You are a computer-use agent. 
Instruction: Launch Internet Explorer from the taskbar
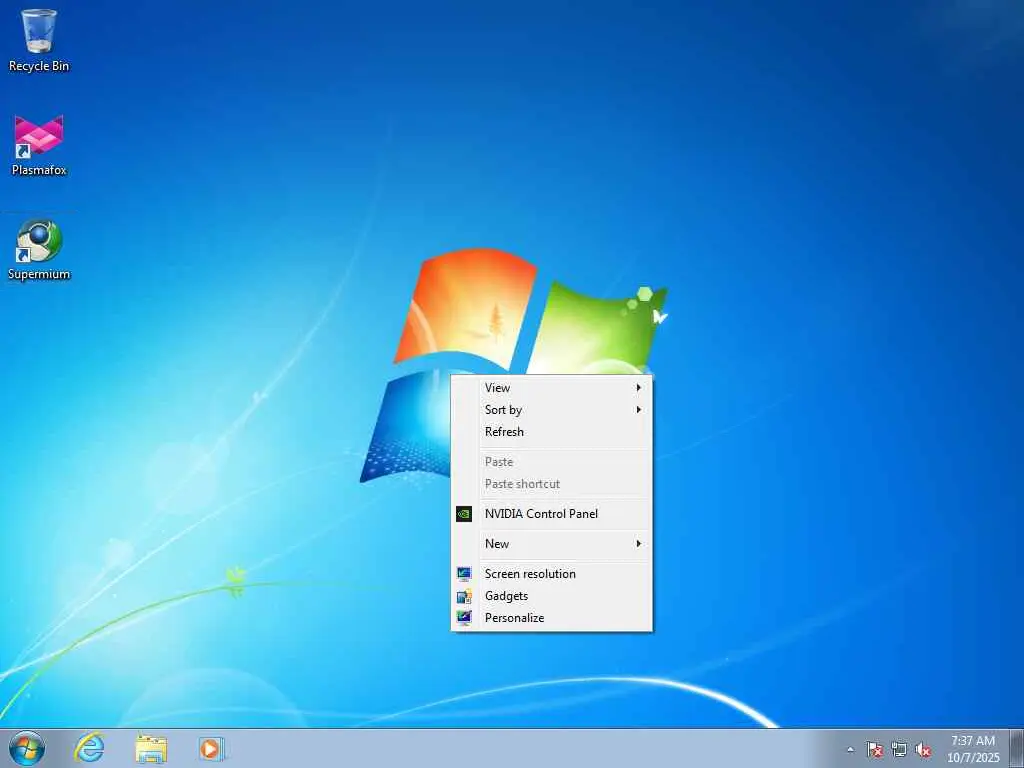(89, 748)
